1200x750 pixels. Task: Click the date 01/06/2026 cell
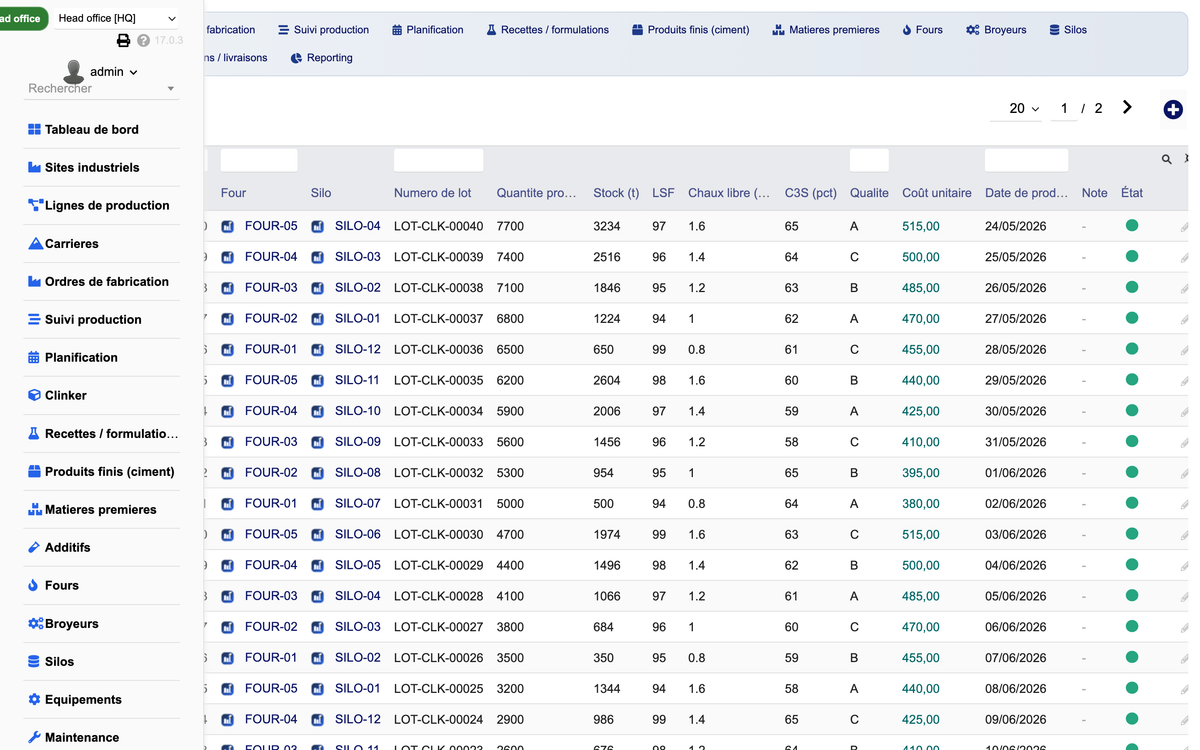[1016, 473]
